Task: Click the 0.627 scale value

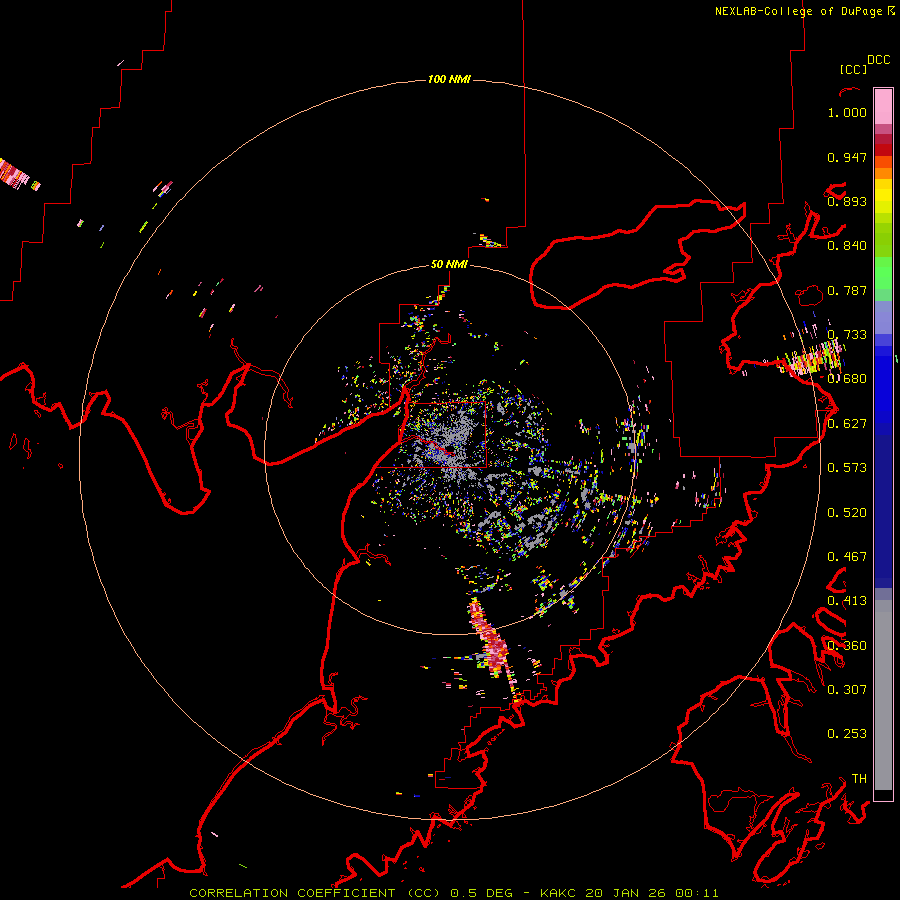Action: point(847,424)
